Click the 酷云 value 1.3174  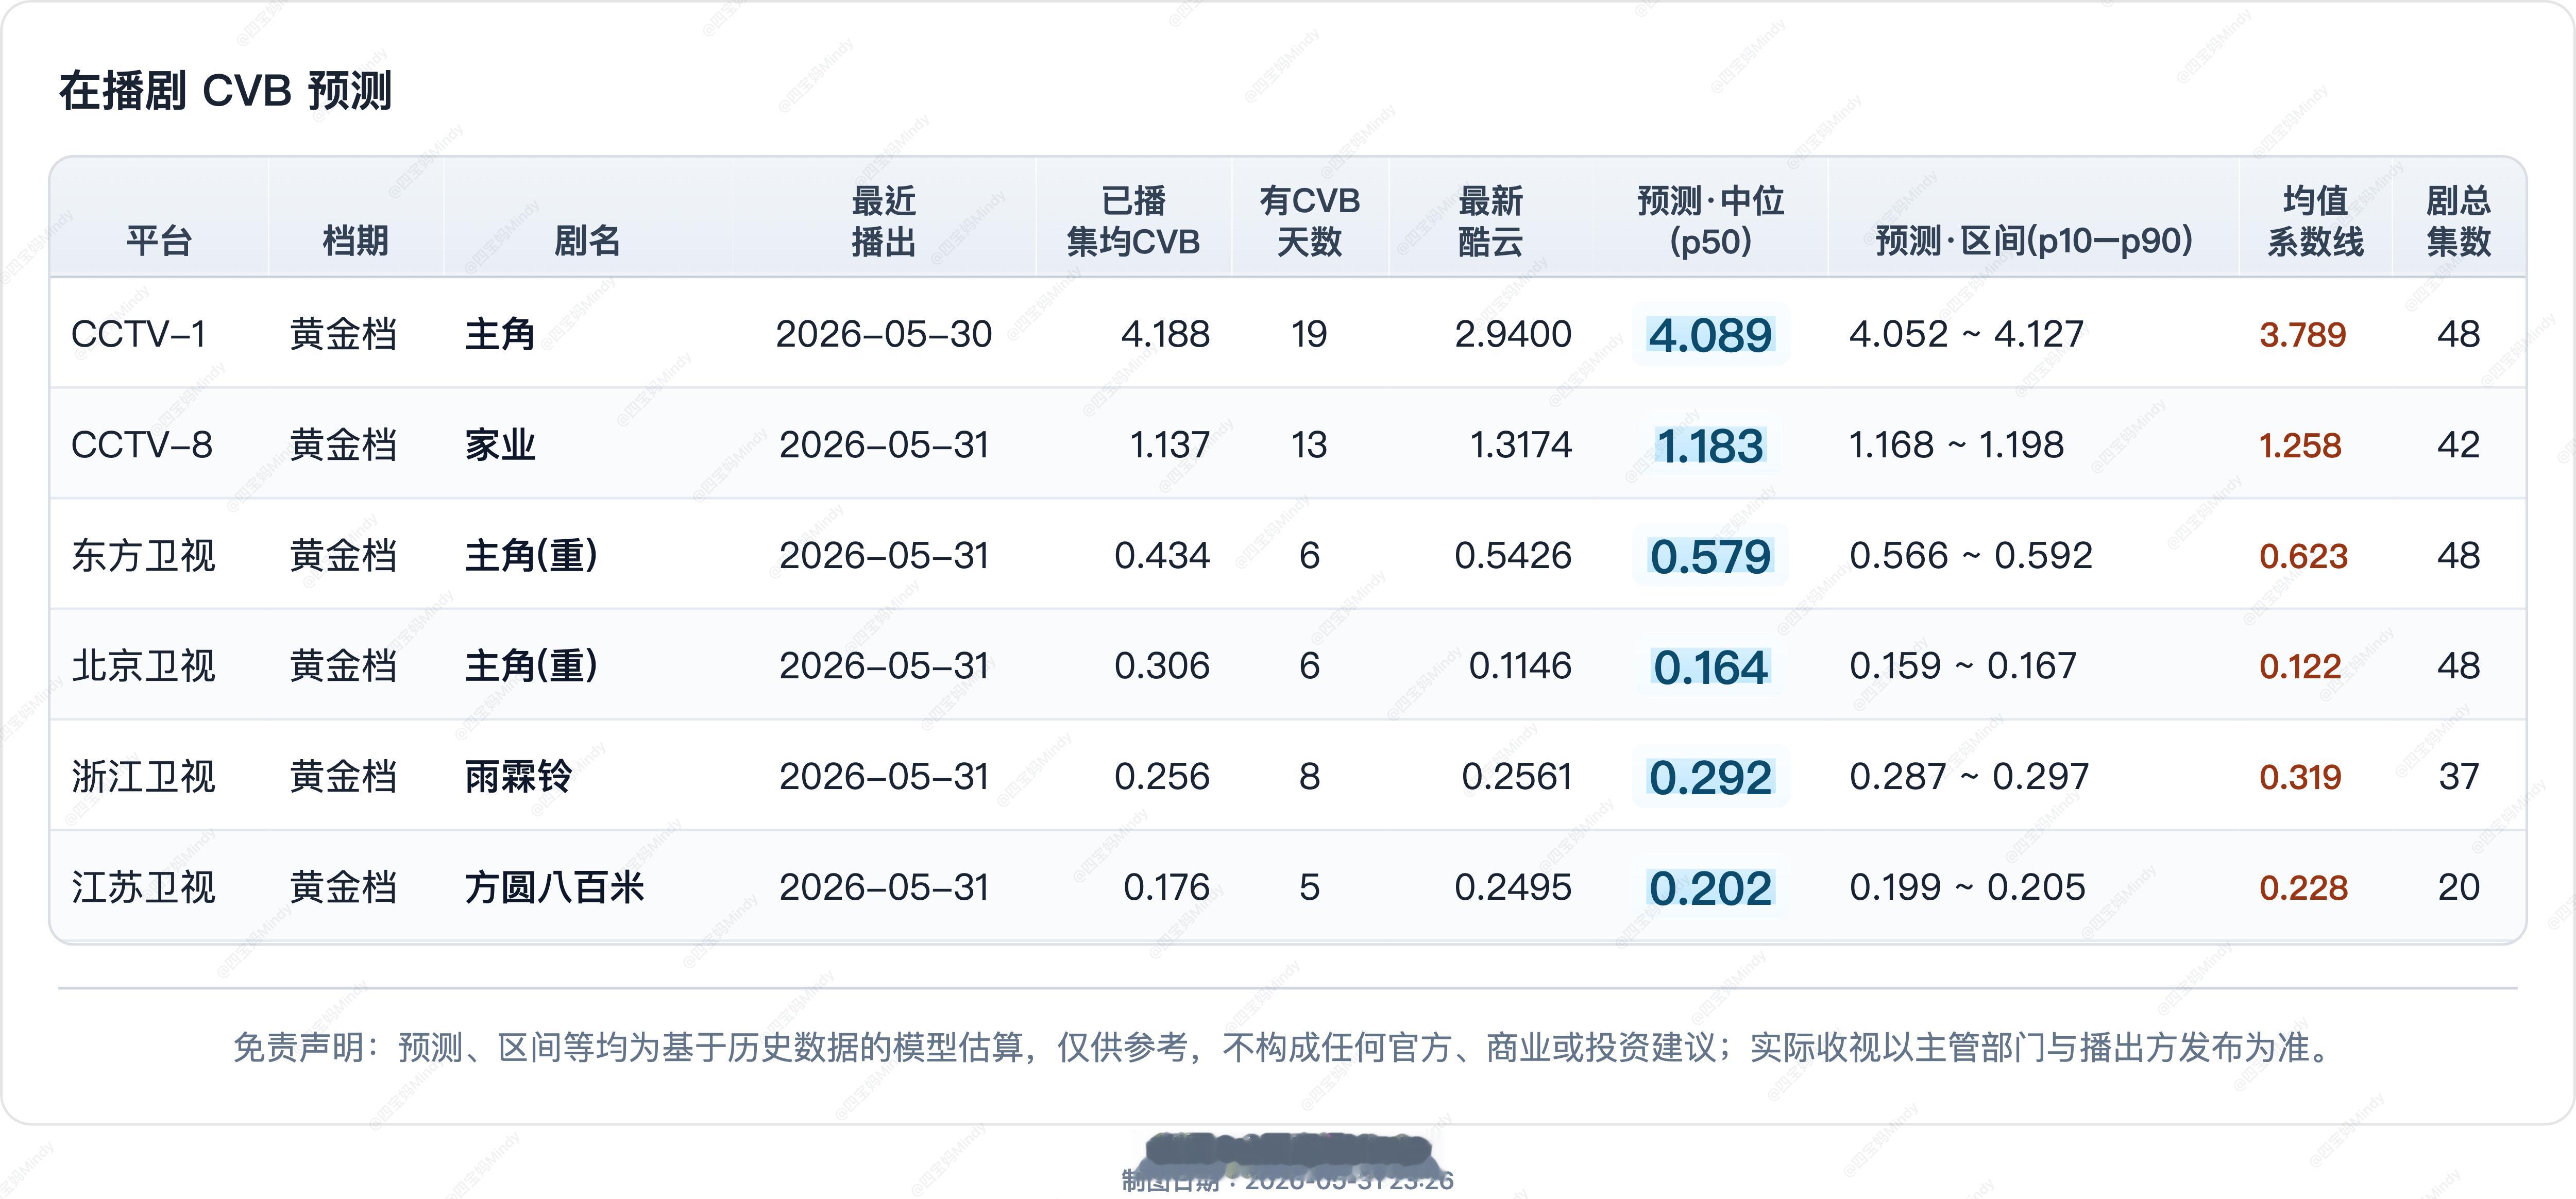[x=1520, y=445]
